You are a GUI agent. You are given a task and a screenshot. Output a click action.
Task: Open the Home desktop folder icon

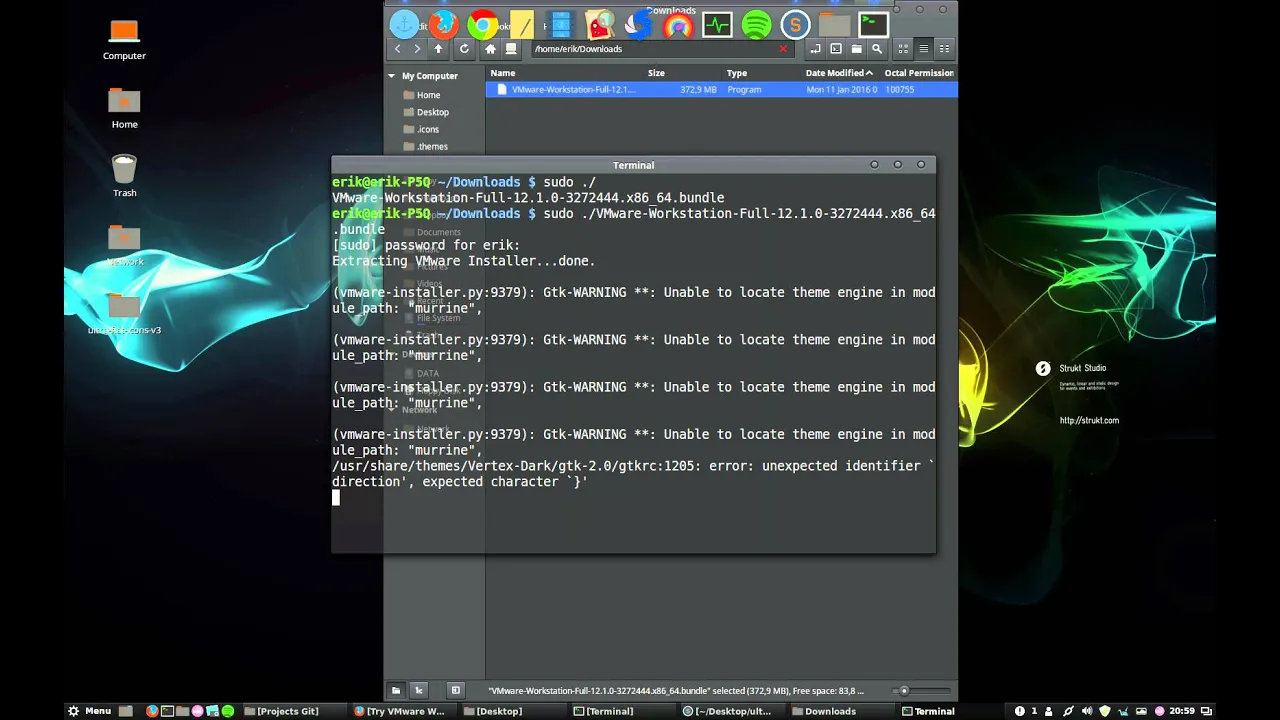(x=124, y=109)
